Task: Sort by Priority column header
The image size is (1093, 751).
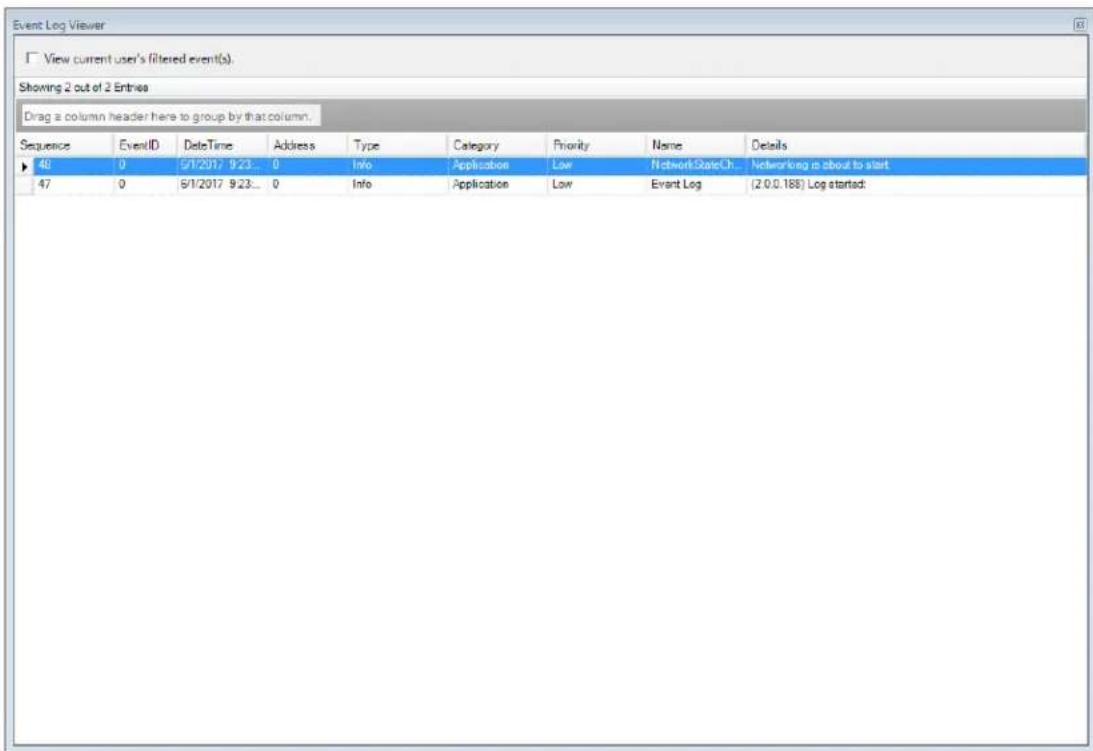Action: pos(597,145)
